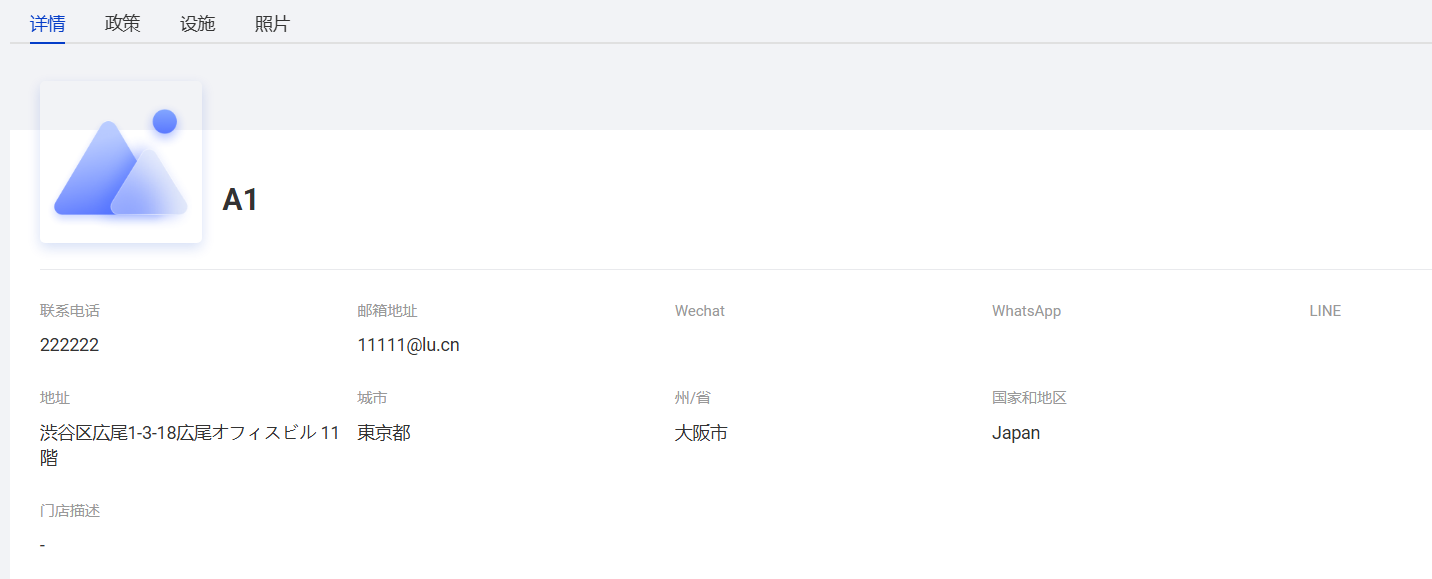Image resolution: width=1432 pixels, height=579 pixels.
Task: Go to the 照片 tab
Action: (272, 24)
